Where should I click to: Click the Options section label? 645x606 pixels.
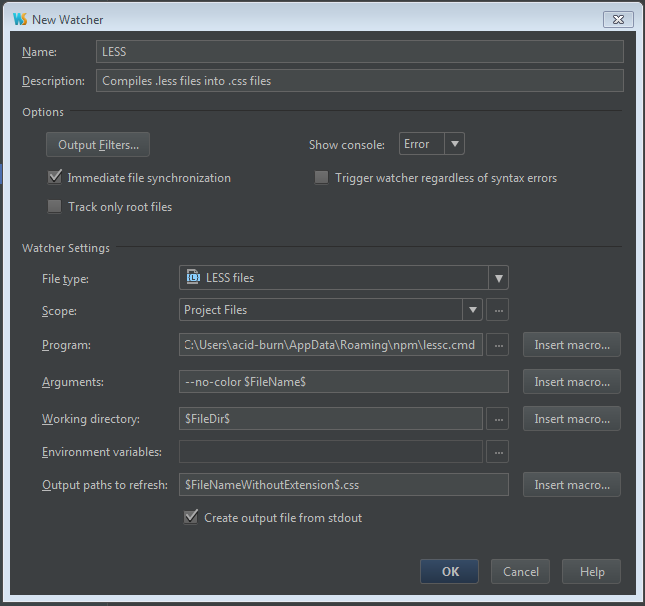[x=43, y=112]
